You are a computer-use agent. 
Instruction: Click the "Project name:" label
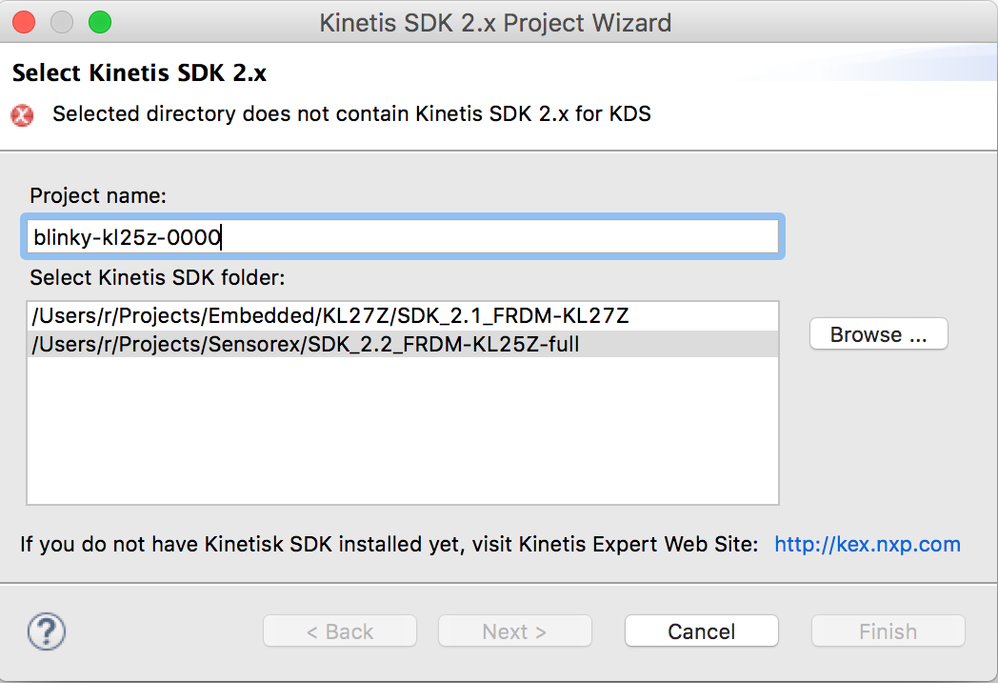point(98,195)
